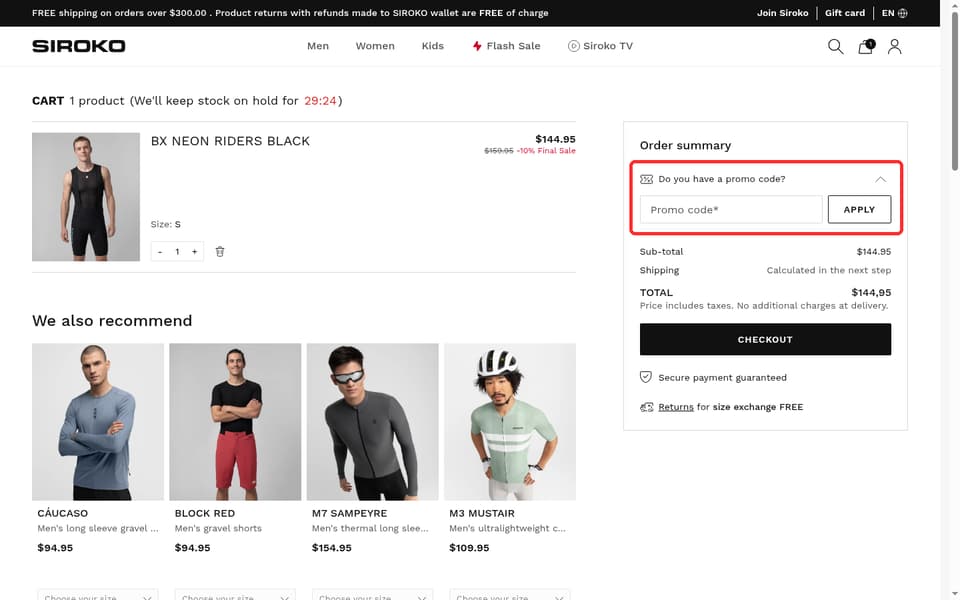
Task: Click the returns truck icon
Action: click(647, 407)
